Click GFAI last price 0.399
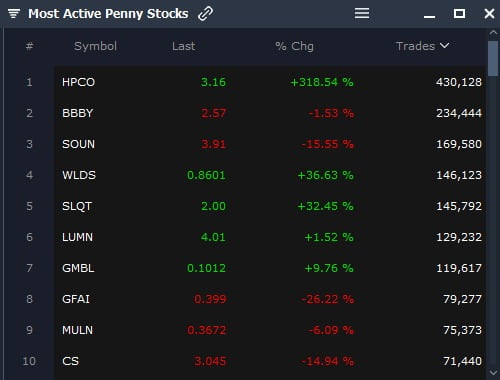This screenshot has height=380, width=500. tap(210, 299)
